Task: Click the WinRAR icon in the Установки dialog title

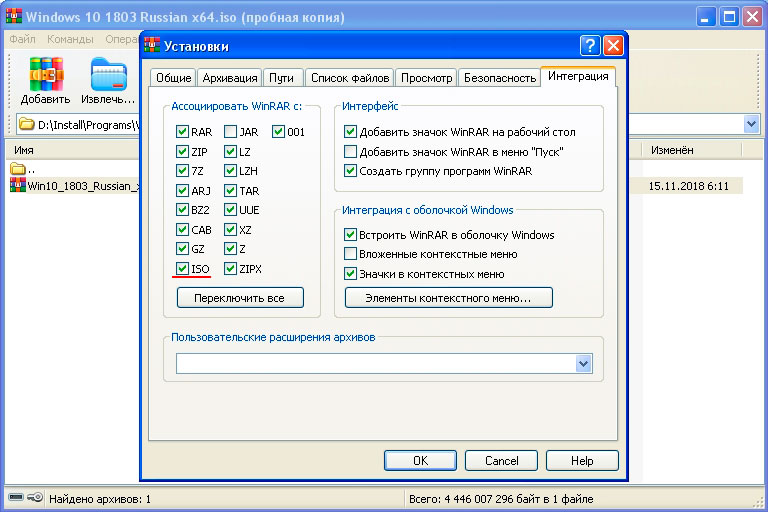Action: click(x=152, y=45)
